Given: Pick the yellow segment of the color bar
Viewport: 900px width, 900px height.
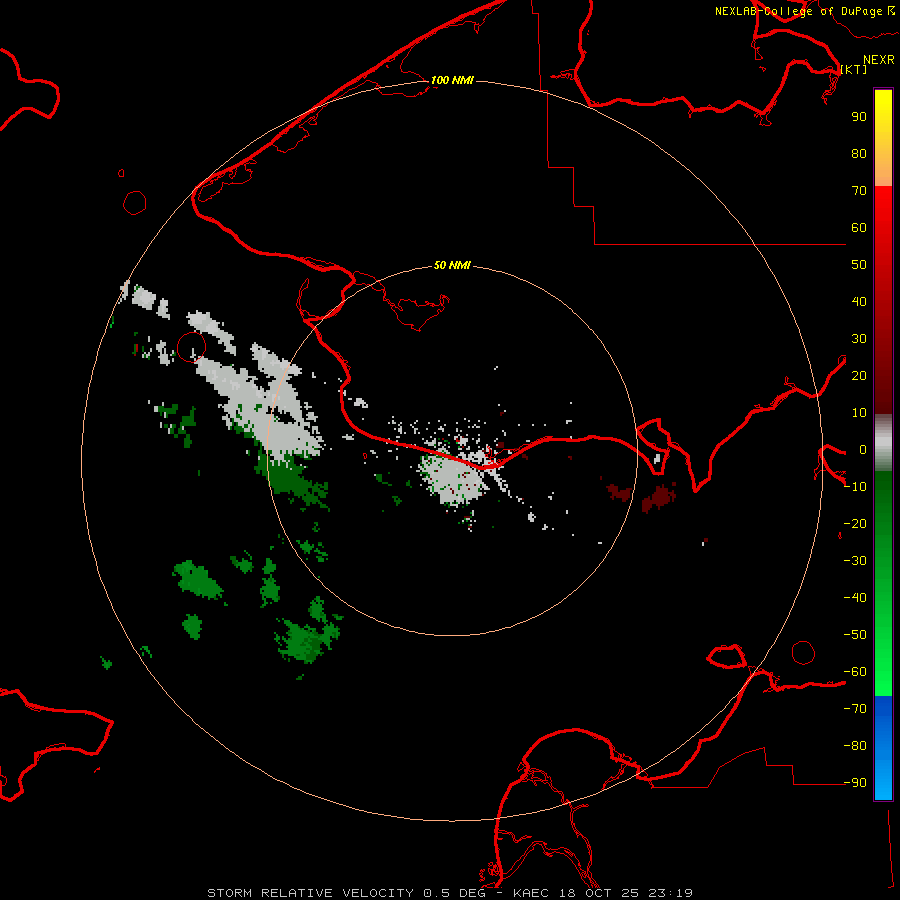Looking at the screenshot, I should pos(883,112).
